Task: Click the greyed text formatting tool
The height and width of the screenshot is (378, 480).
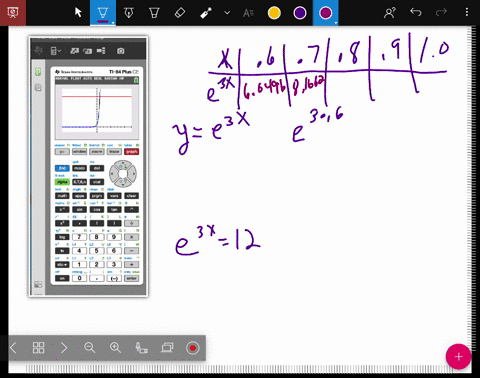Action: [x=248, y=13]
